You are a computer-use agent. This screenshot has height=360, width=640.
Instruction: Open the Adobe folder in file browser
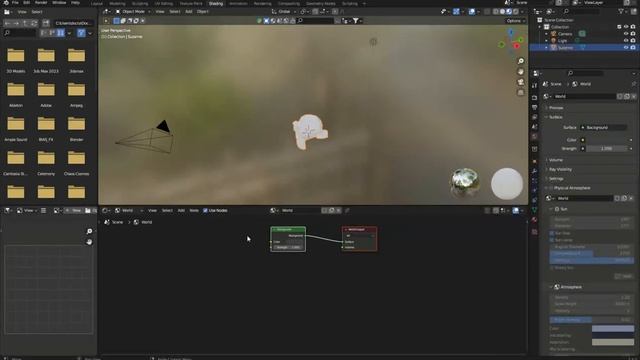point(46,94)
